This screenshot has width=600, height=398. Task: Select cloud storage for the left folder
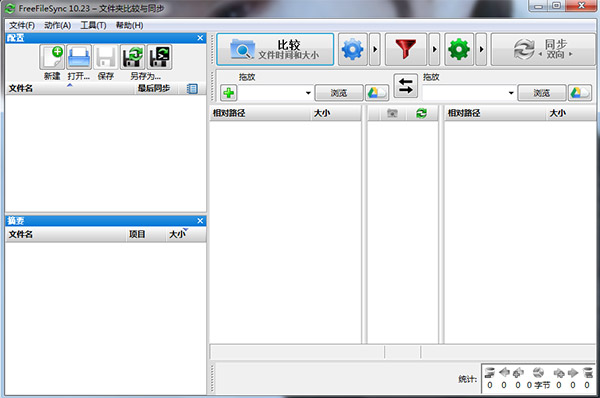[377, 93]
